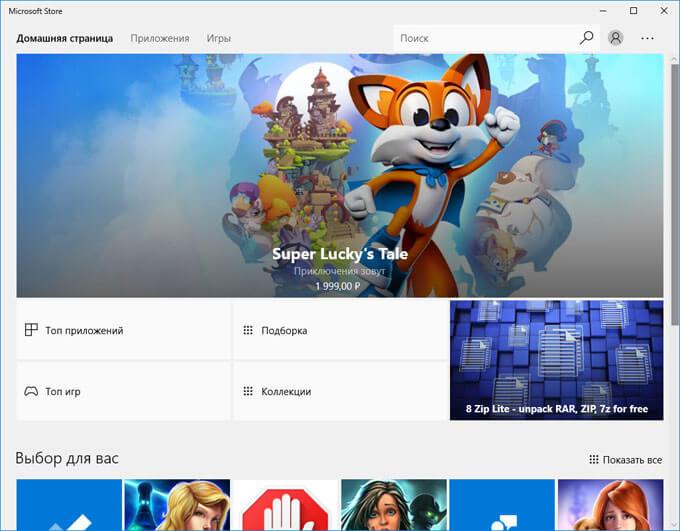
Task: Open the blonde woman game tile
Action: [177, 505]
